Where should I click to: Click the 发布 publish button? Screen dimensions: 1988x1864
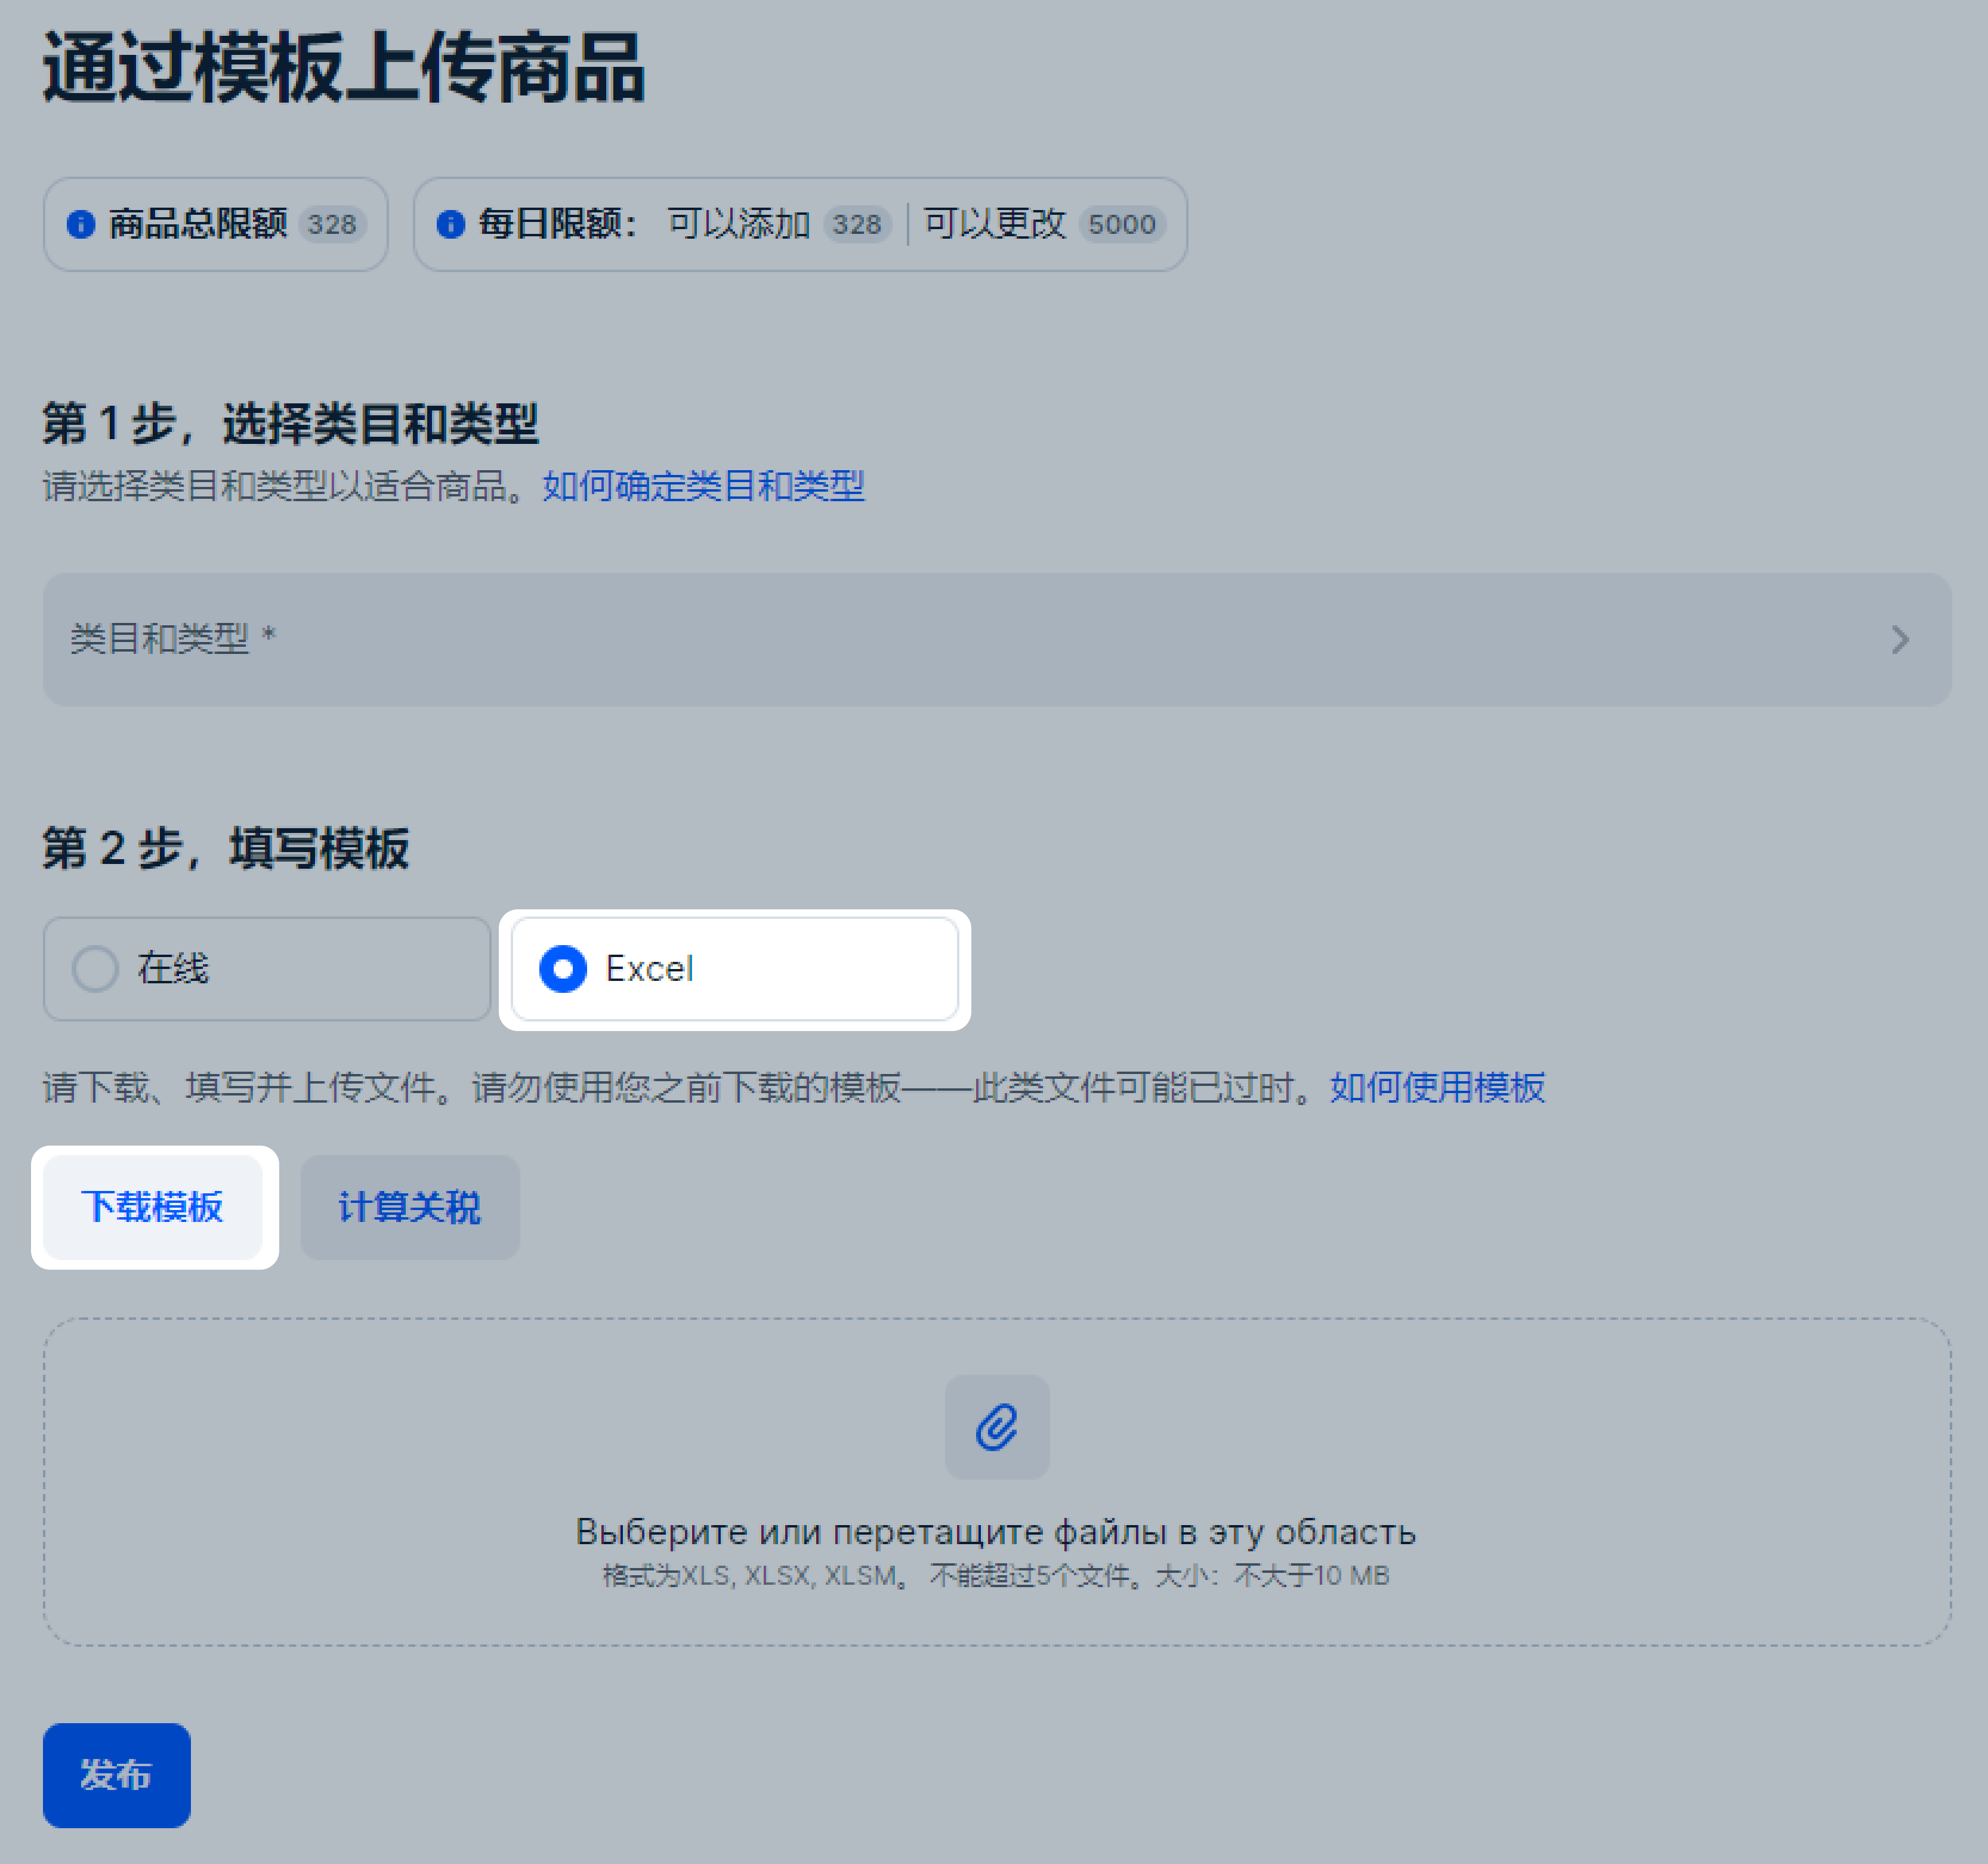(x=116, y=1775)
